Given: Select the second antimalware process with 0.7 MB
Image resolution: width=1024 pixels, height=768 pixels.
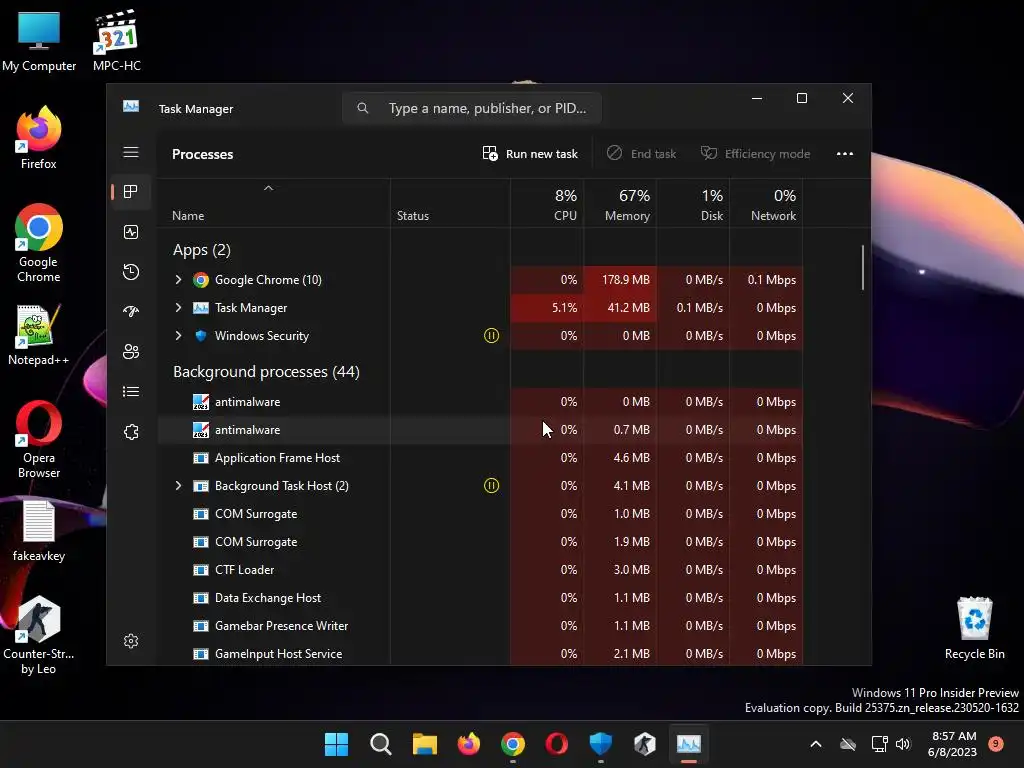Looking at the screenshot, I should [480, 430].
